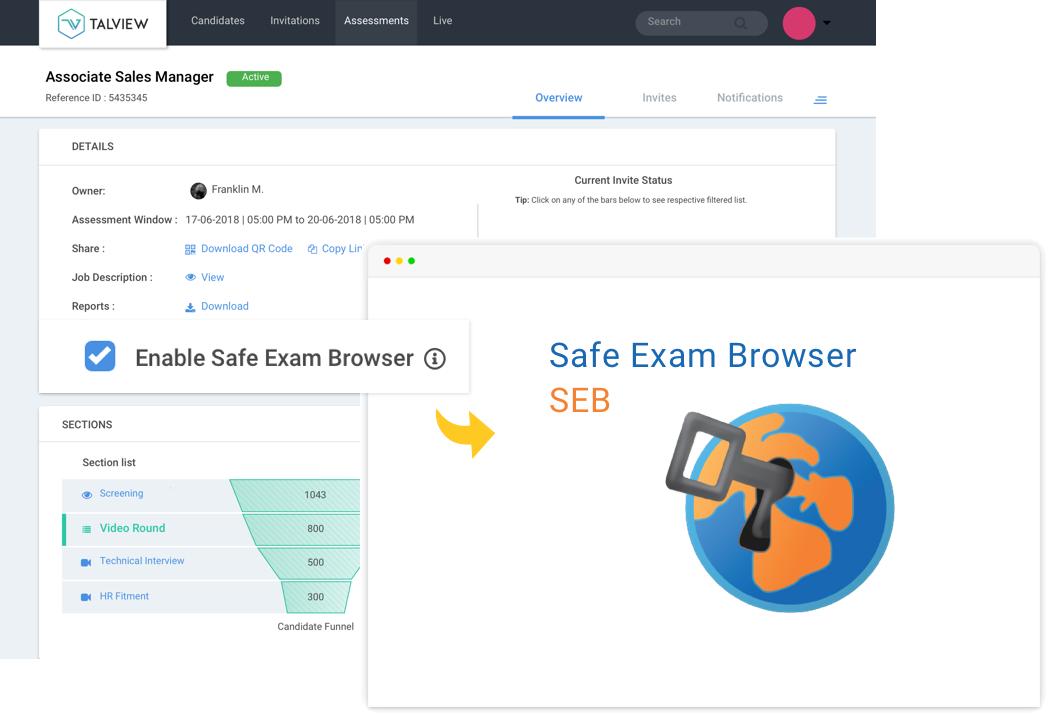Open the Screening section
This screenshot has width=1049, height=715.
122,494
